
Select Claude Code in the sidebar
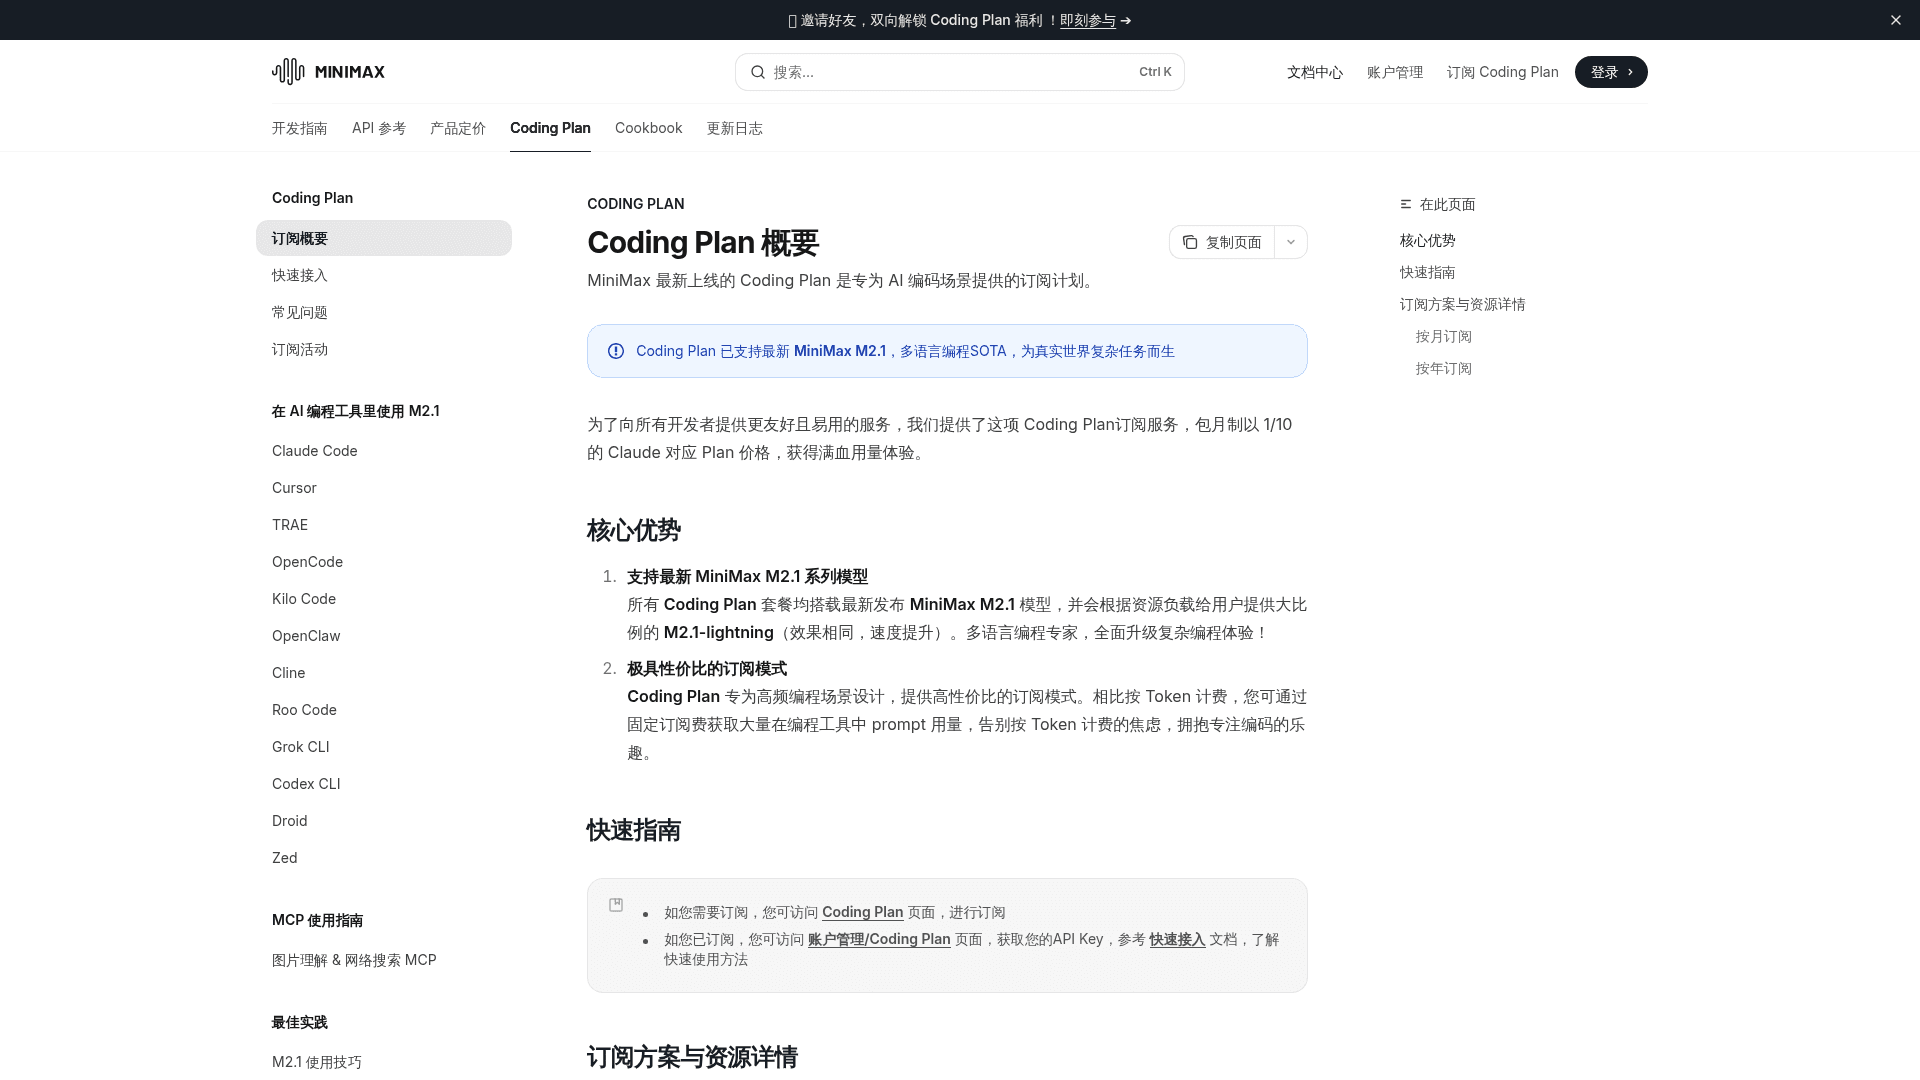click(x=314, y=451)
